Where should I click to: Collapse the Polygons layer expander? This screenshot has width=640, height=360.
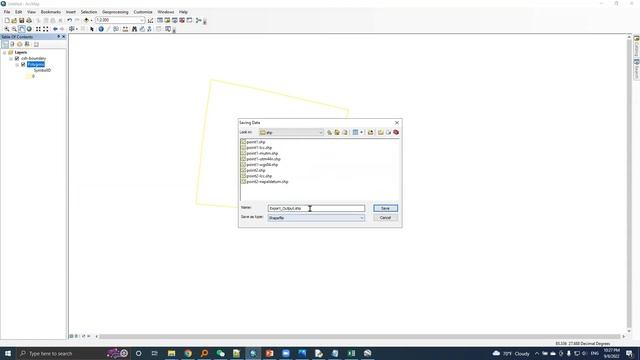pos(17,65)
